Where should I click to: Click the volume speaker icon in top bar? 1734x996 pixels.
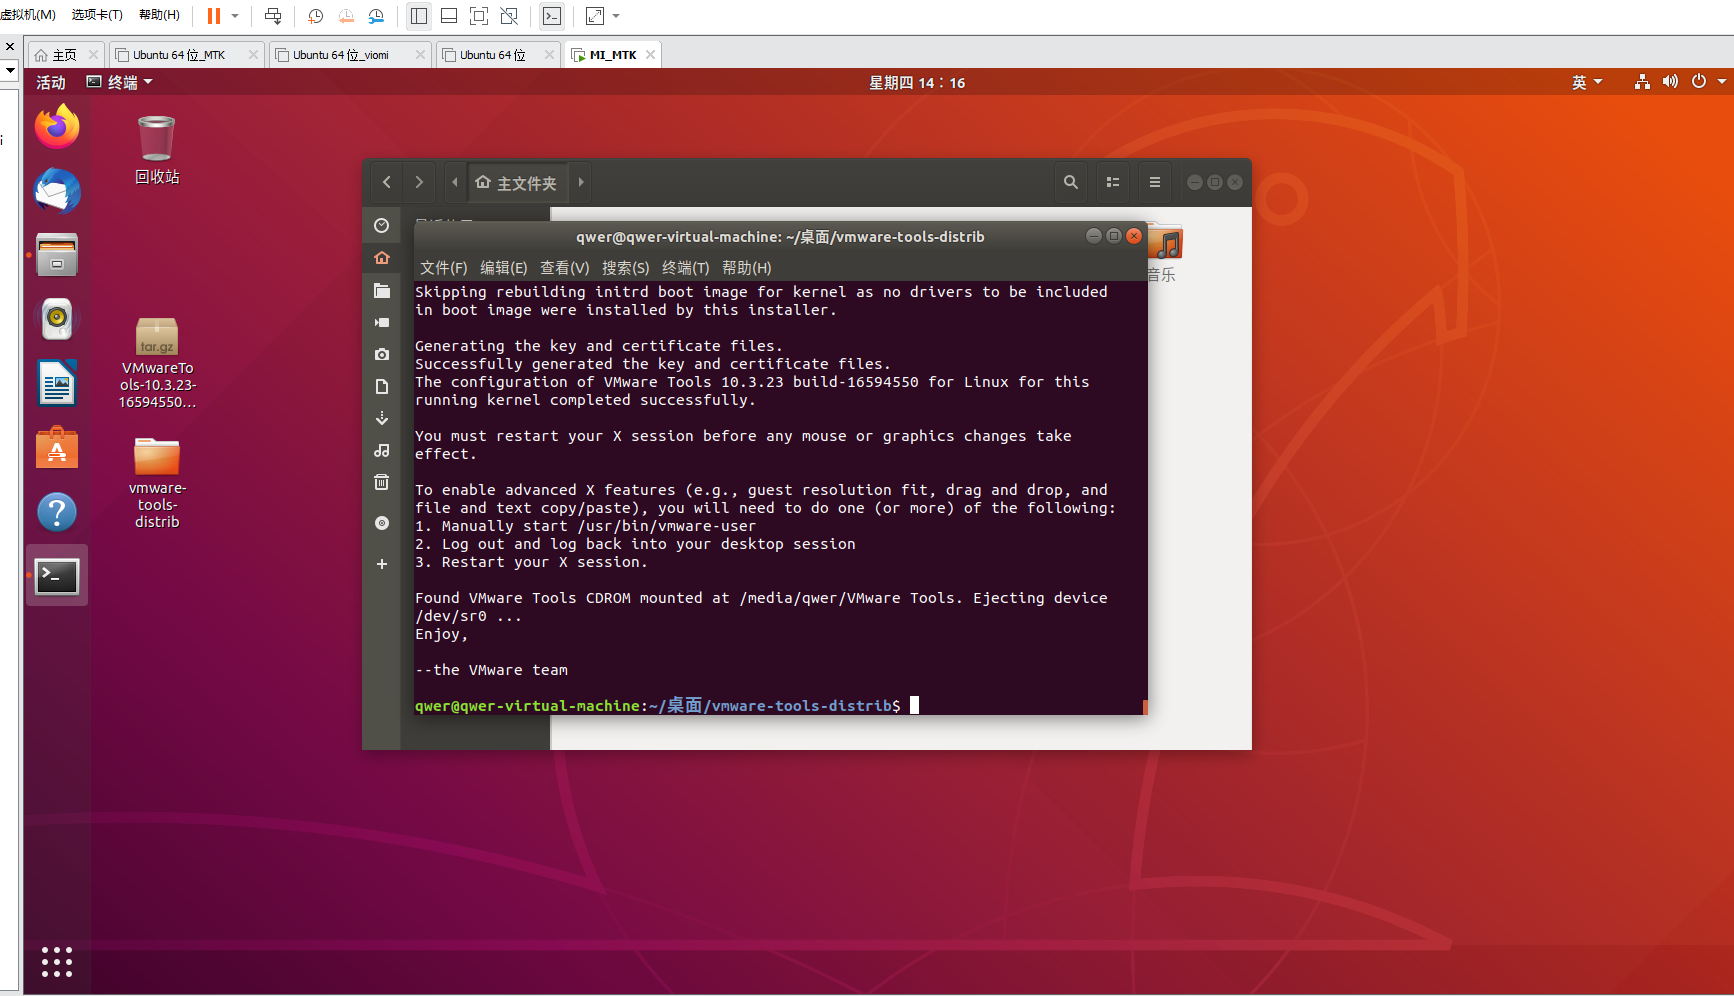click(1670, 82)
